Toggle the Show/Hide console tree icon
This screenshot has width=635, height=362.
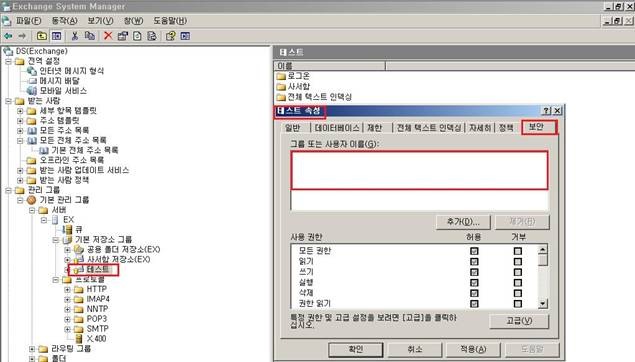click(56, 36)
